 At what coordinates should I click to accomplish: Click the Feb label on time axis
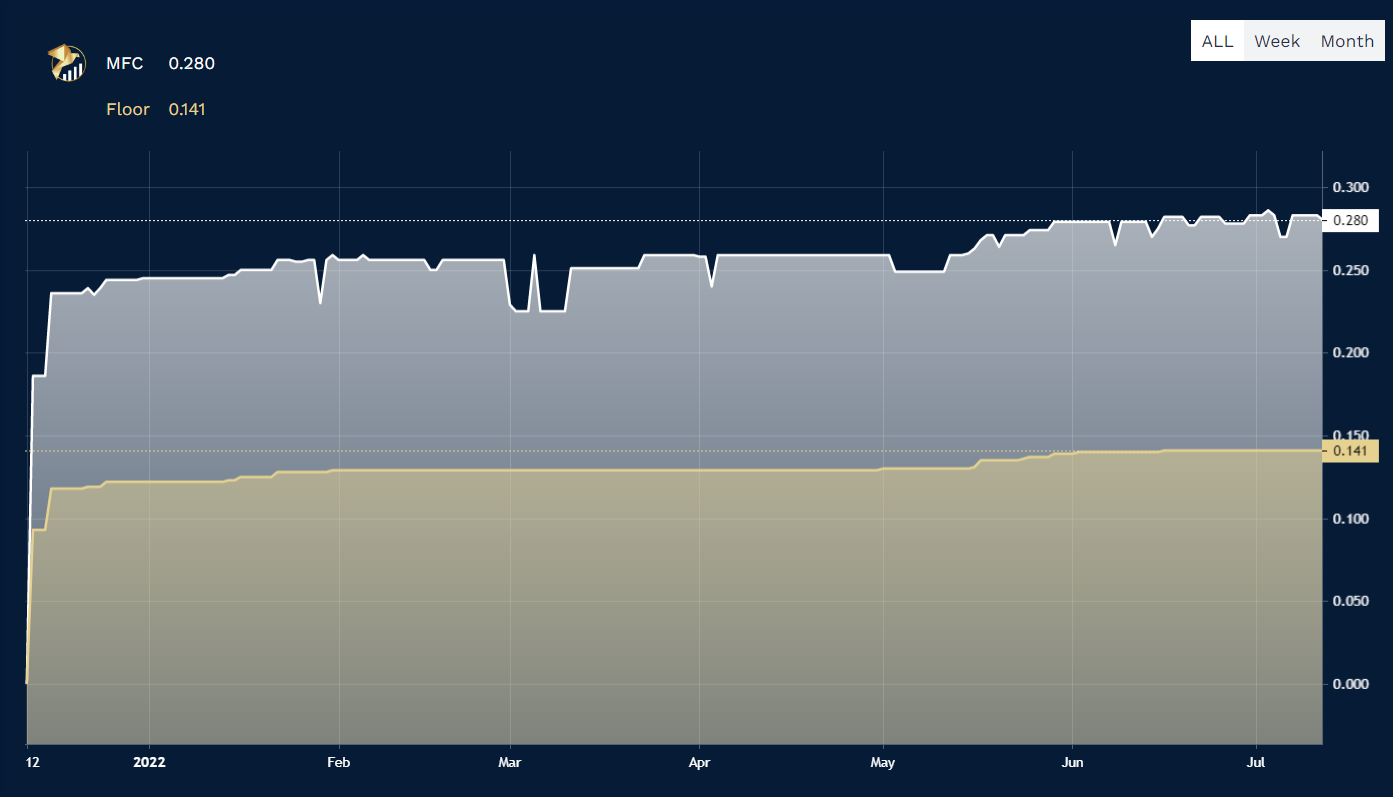pos(339,762)
